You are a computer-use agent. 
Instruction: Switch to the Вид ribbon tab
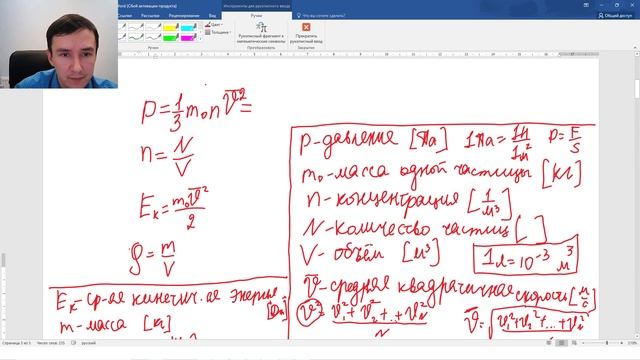[212, 16]
